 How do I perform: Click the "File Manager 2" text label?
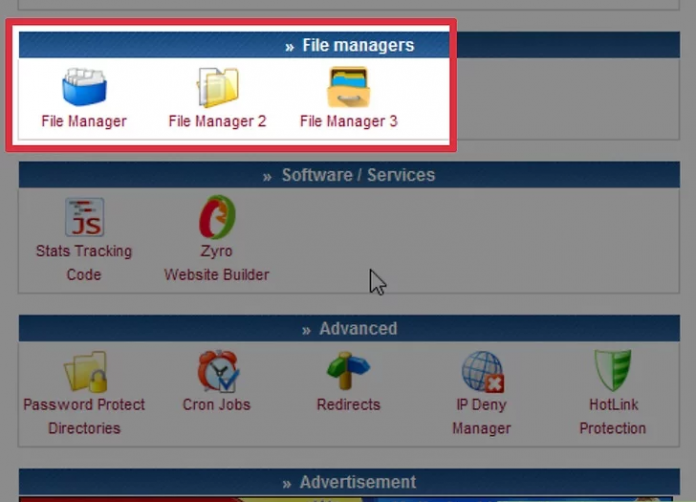[217, 122]
